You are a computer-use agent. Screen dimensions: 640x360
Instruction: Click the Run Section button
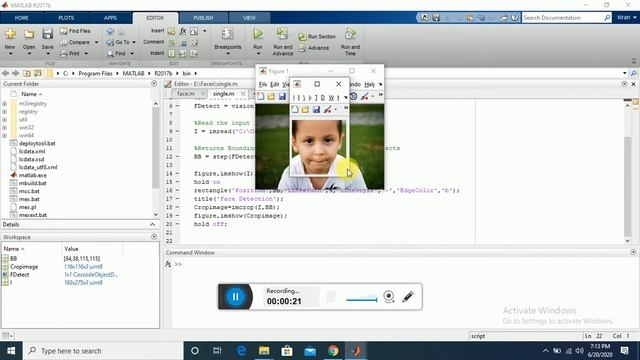tap(317, 37)
